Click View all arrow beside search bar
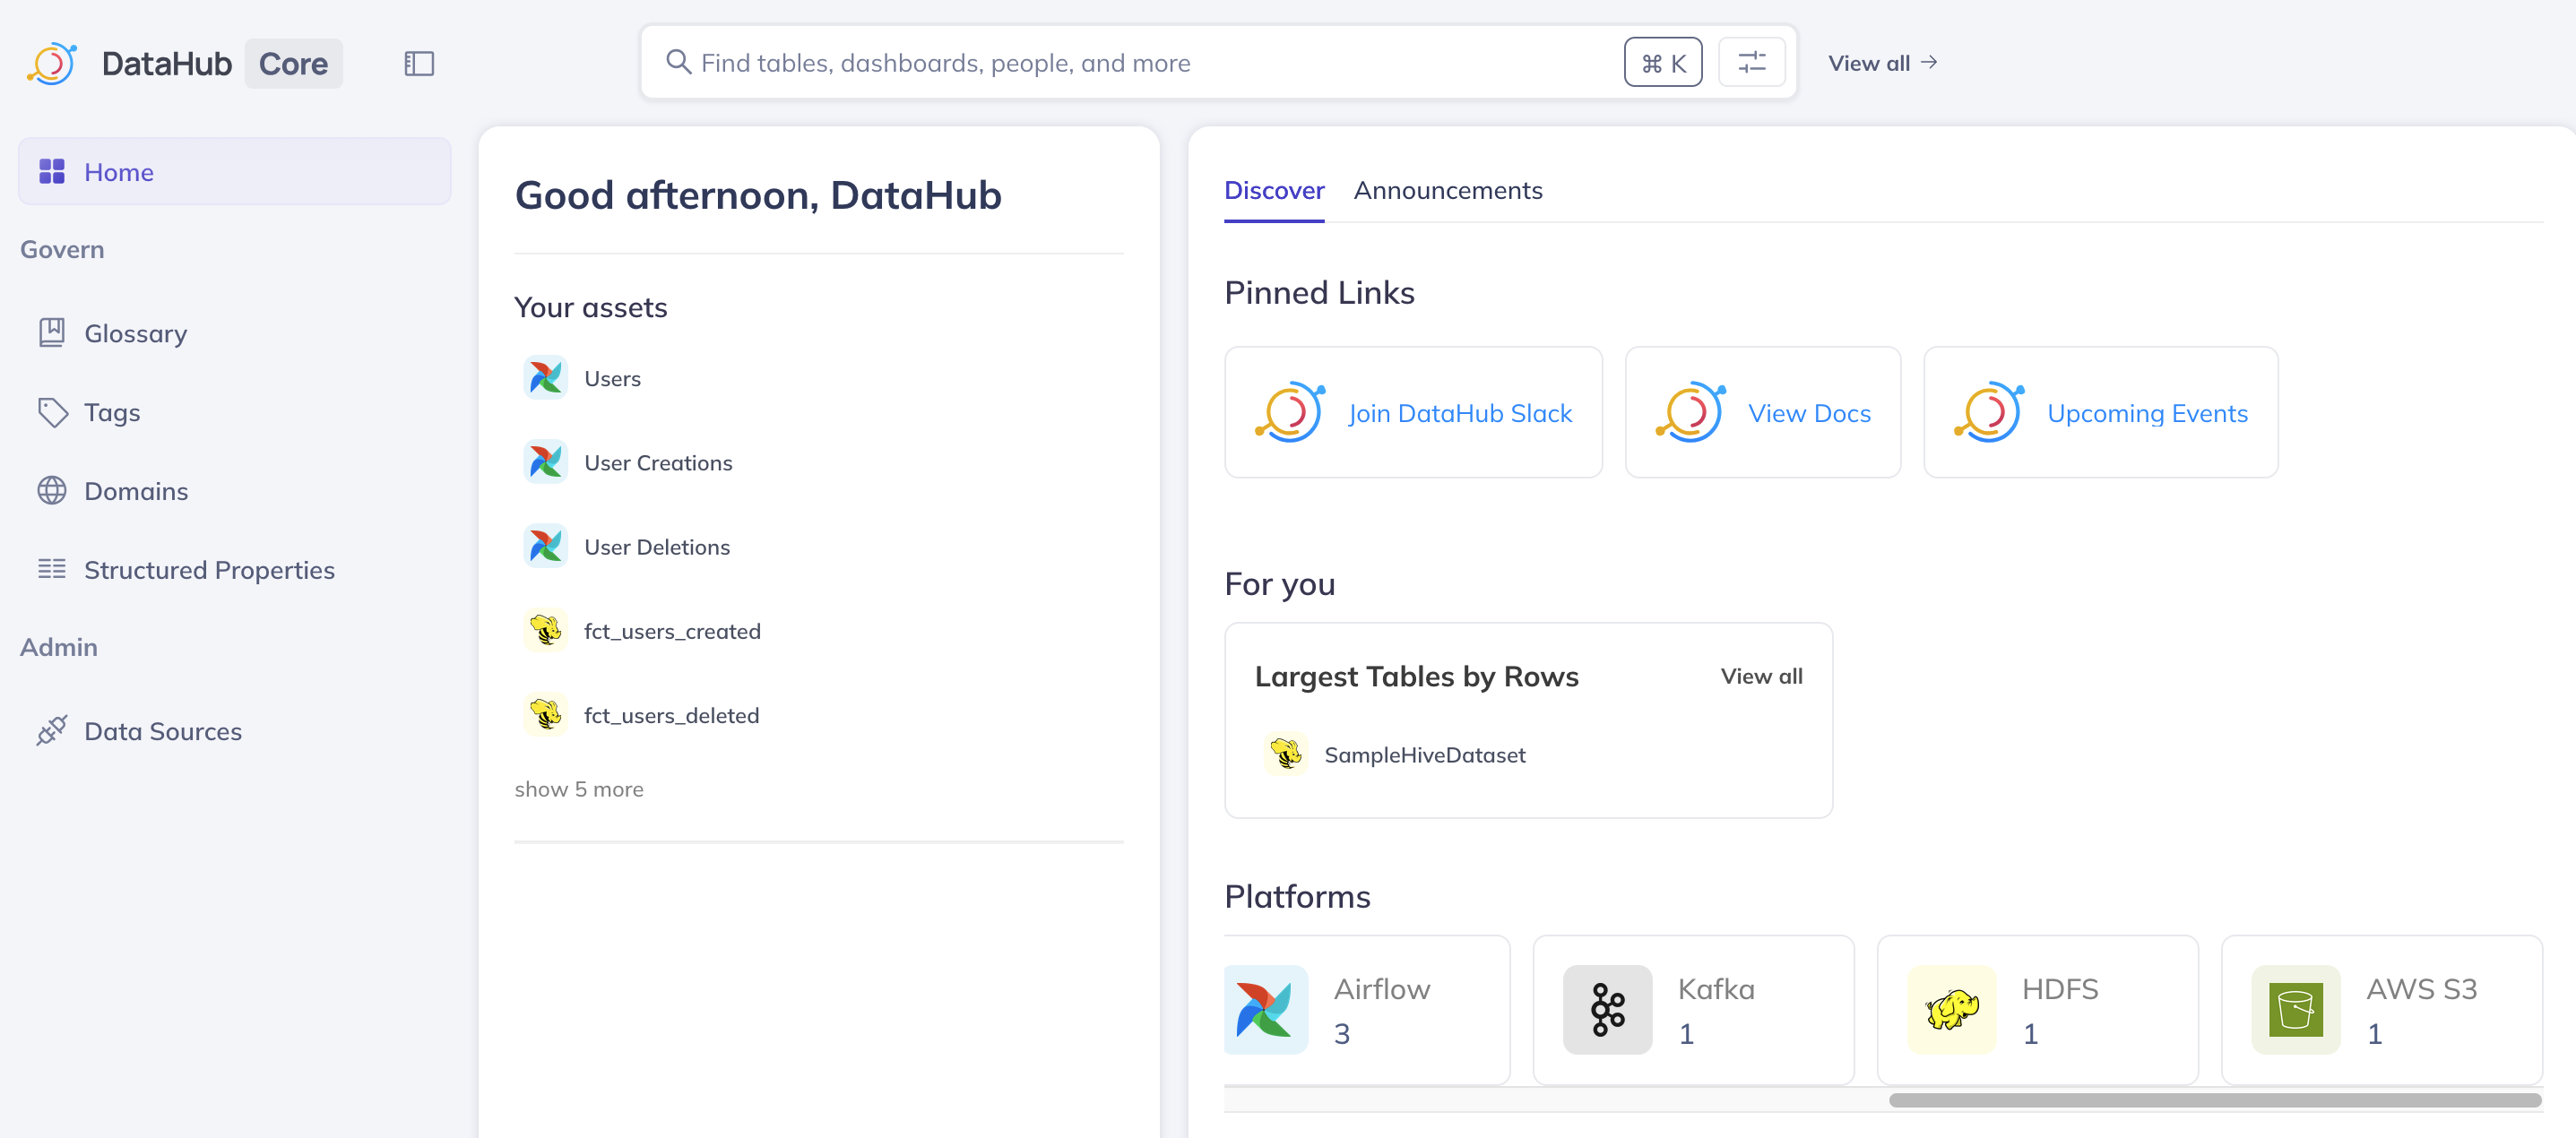The width and height of the screenshot is (2576, 1138). tap(1882, 63)
